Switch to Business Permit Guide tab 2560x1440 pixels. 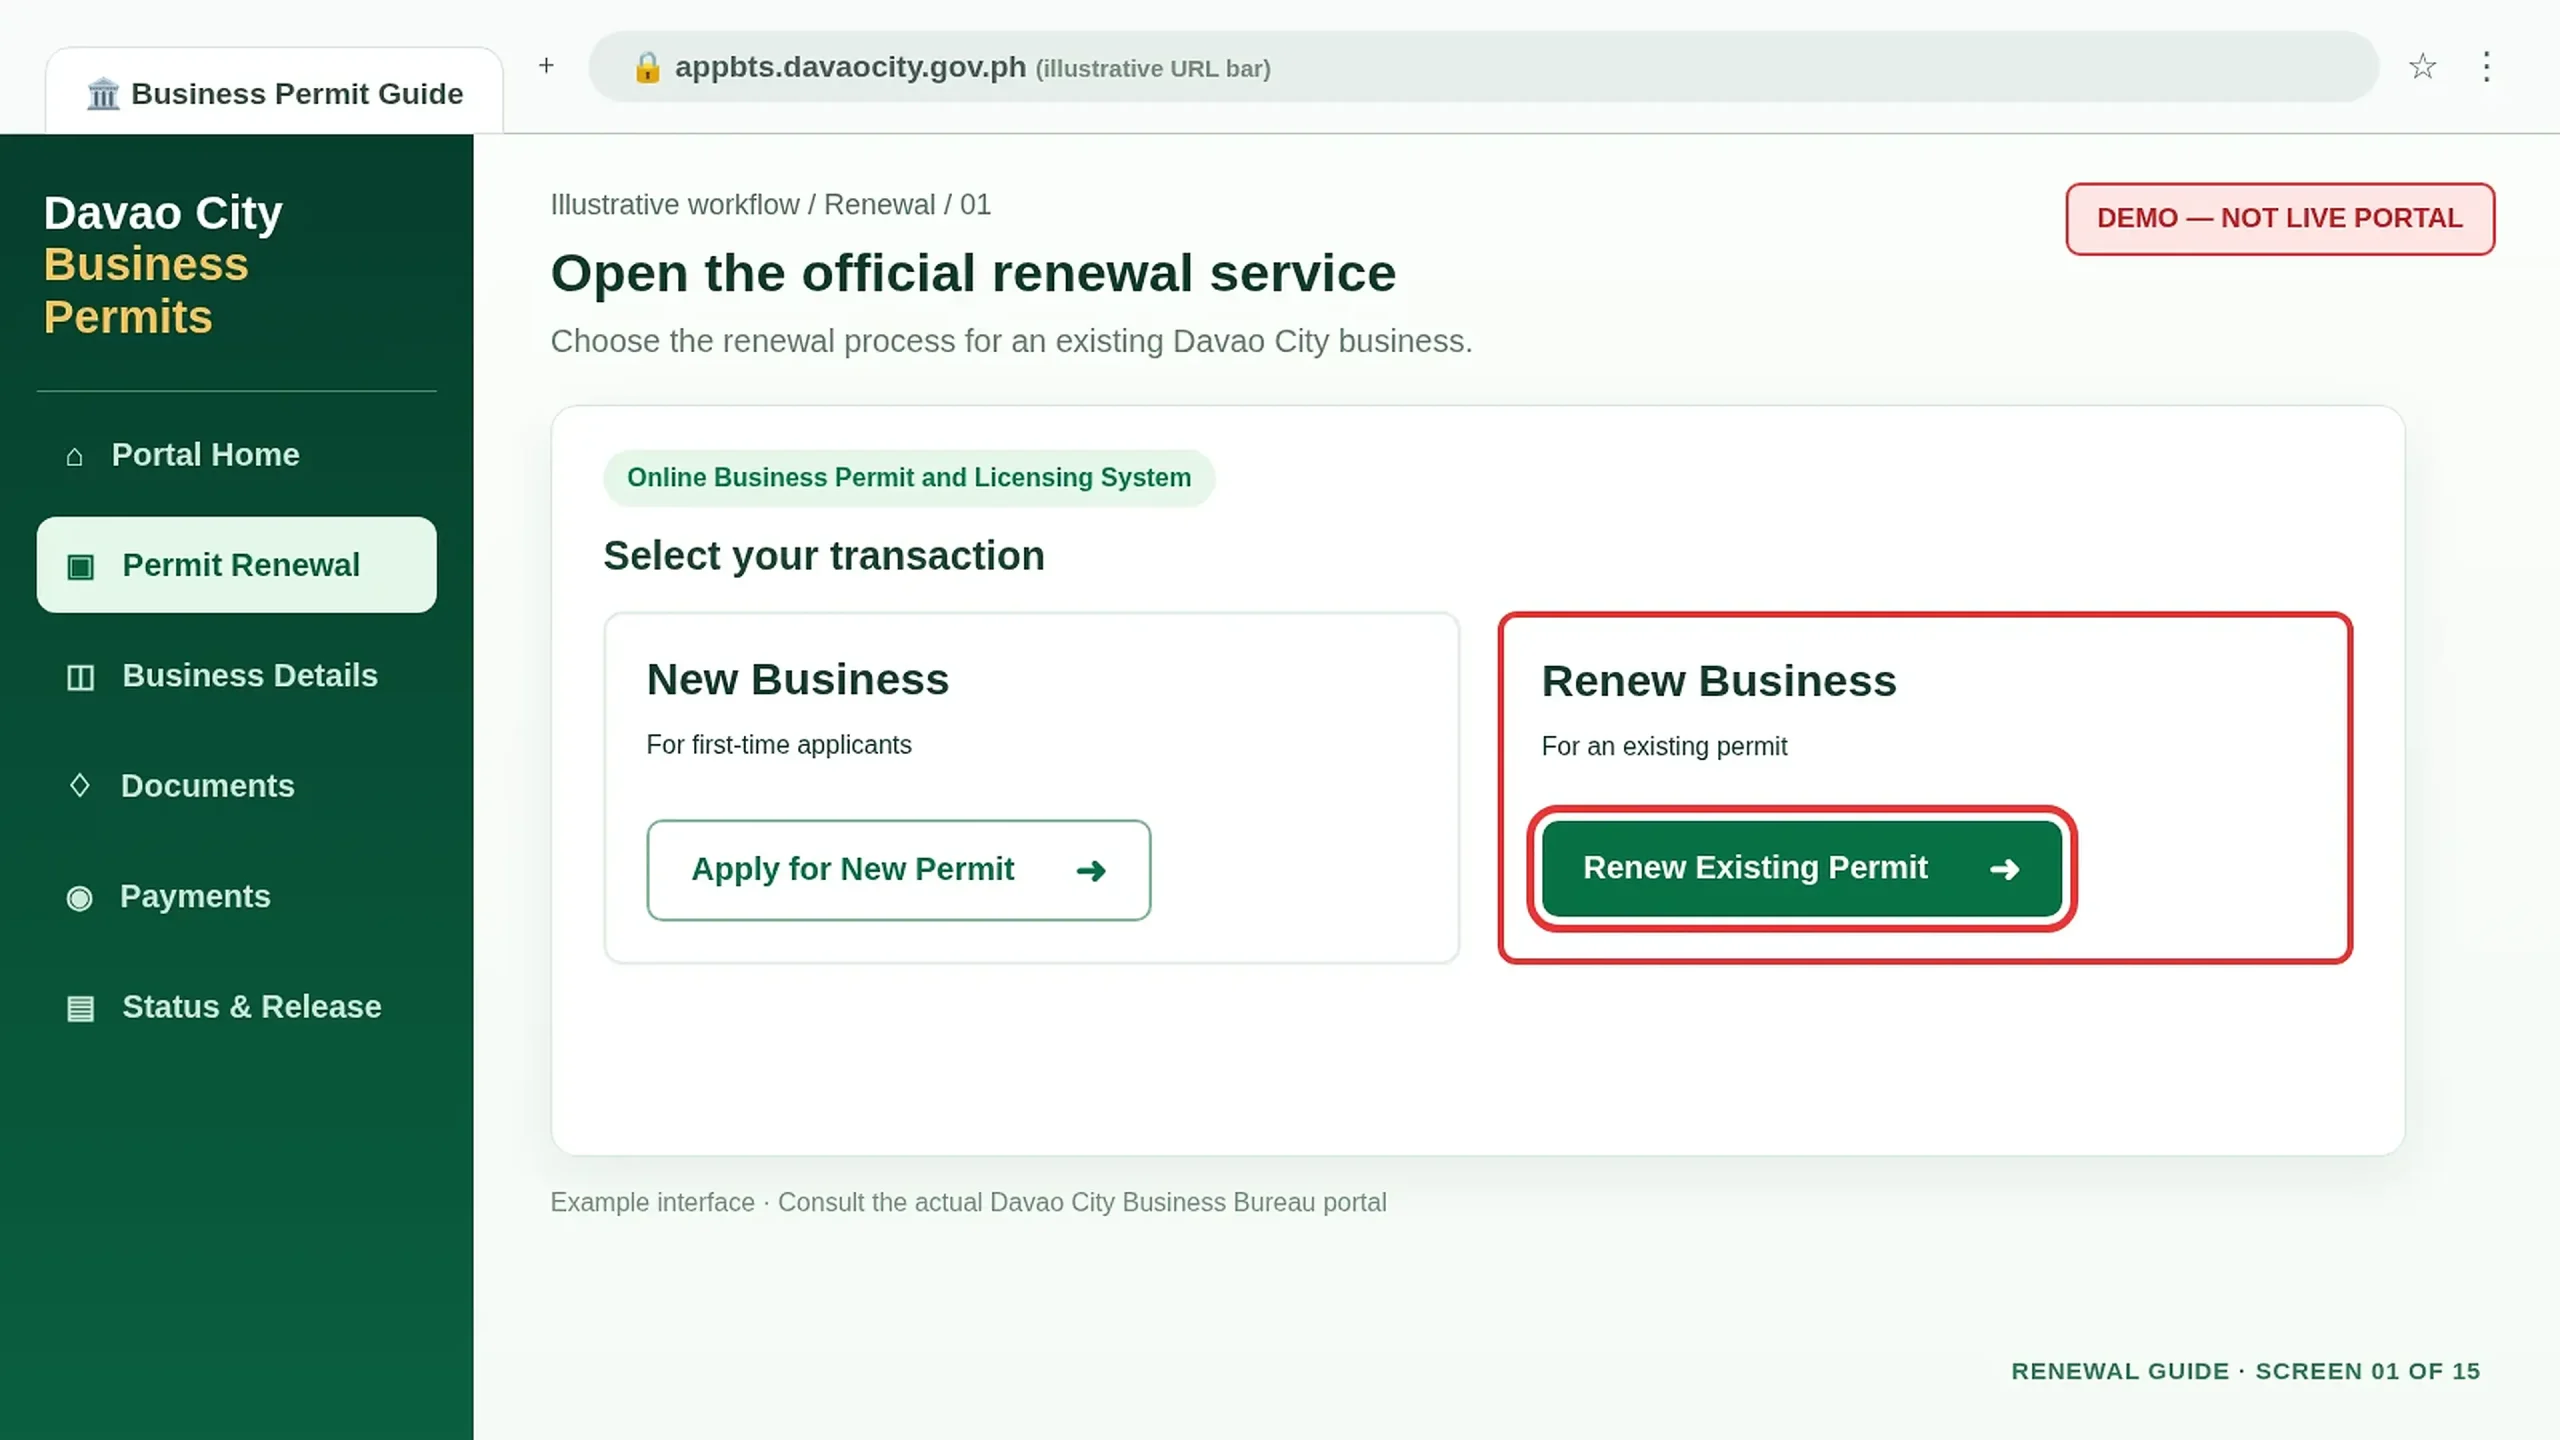point(274,92)
